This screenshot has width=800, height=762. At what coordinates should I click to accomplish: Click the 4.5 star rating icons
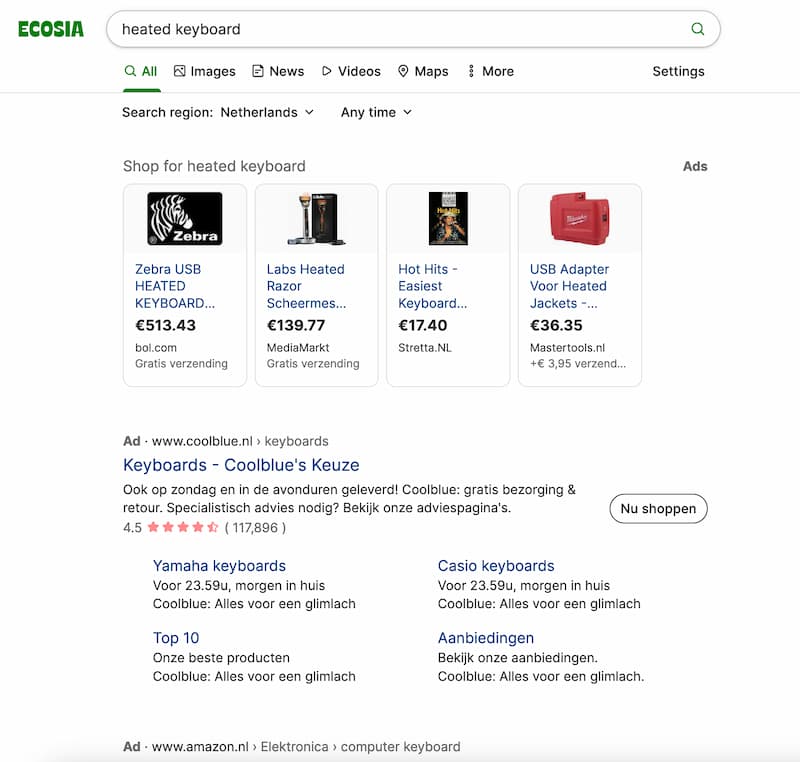(x=183, y=527)
